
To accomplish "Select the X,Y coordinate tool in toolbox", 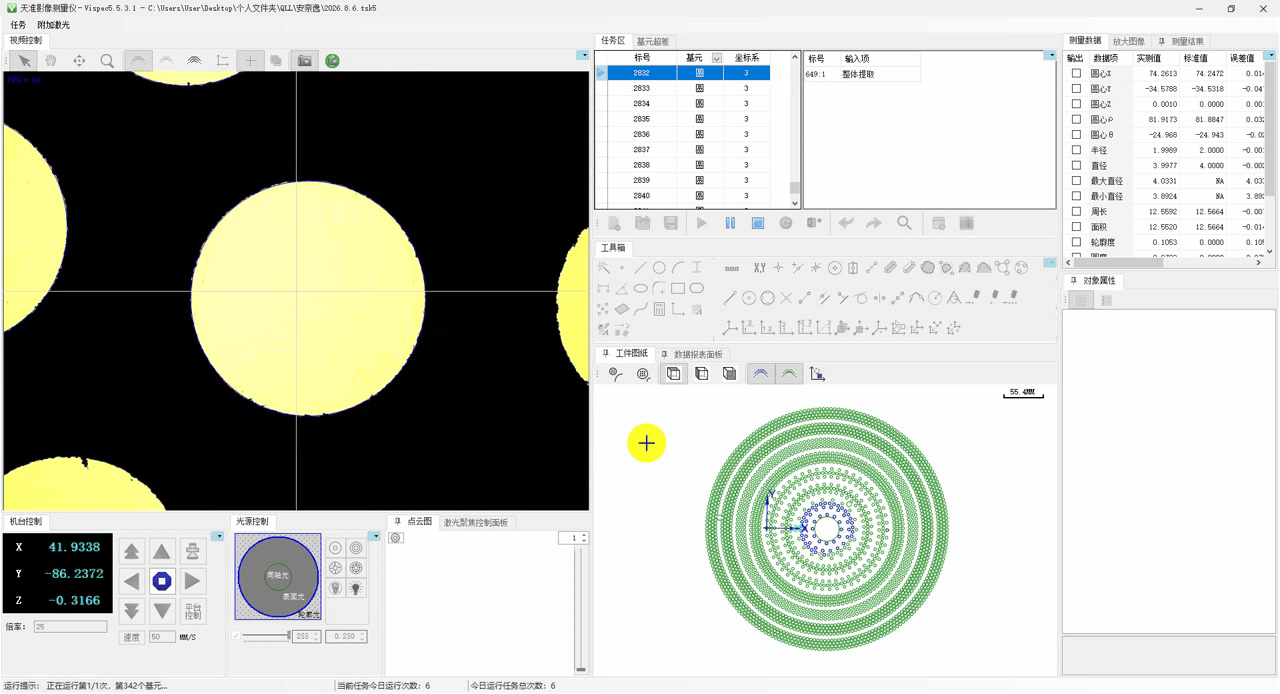I will 759,268.
